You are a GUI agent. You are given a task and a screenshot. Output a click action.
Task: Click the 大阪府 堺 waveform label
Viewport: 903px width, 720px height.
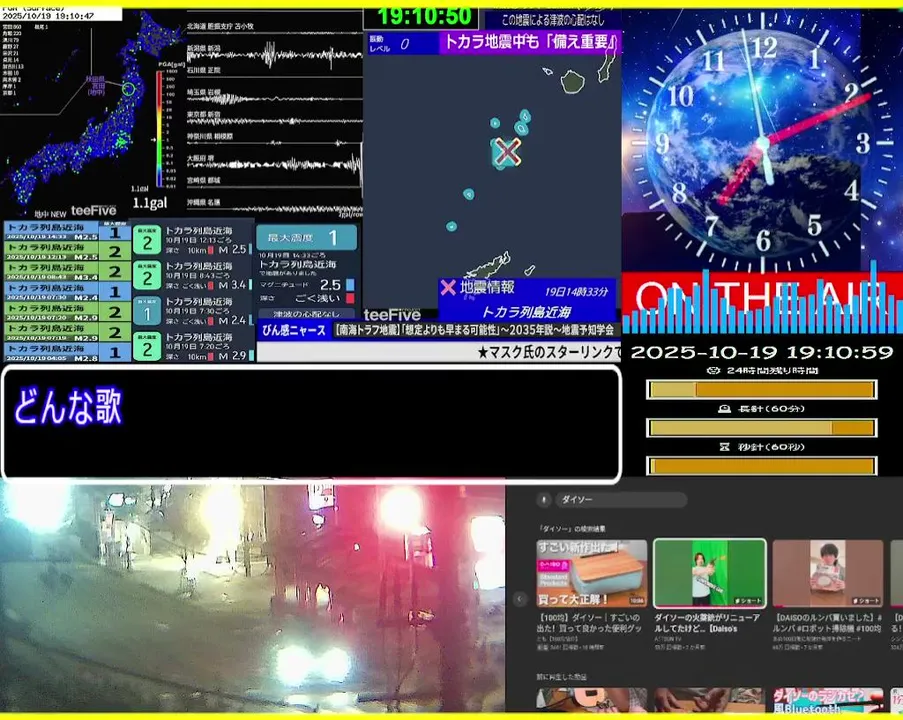(x=200, y=158)
